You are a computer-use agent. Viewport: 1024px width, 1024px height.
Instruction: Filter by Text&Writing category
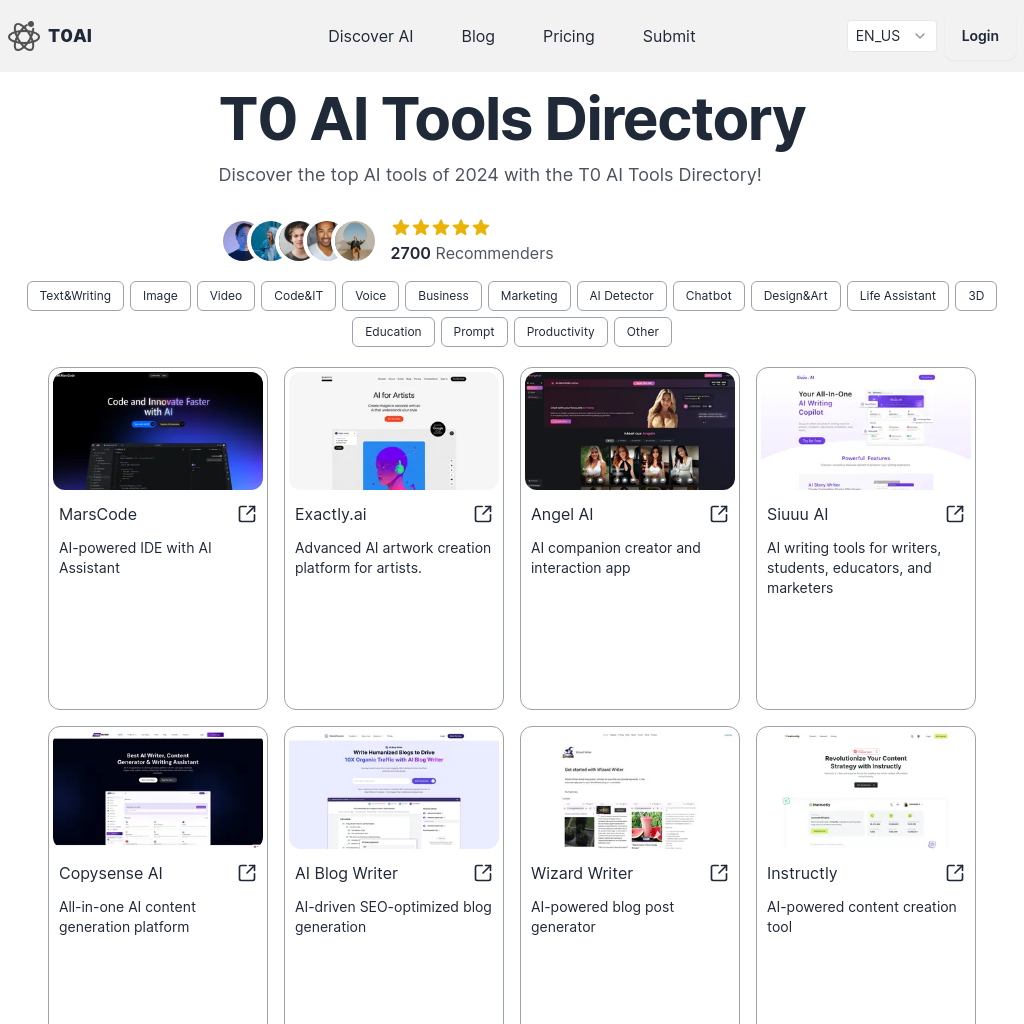pos(75,296)
